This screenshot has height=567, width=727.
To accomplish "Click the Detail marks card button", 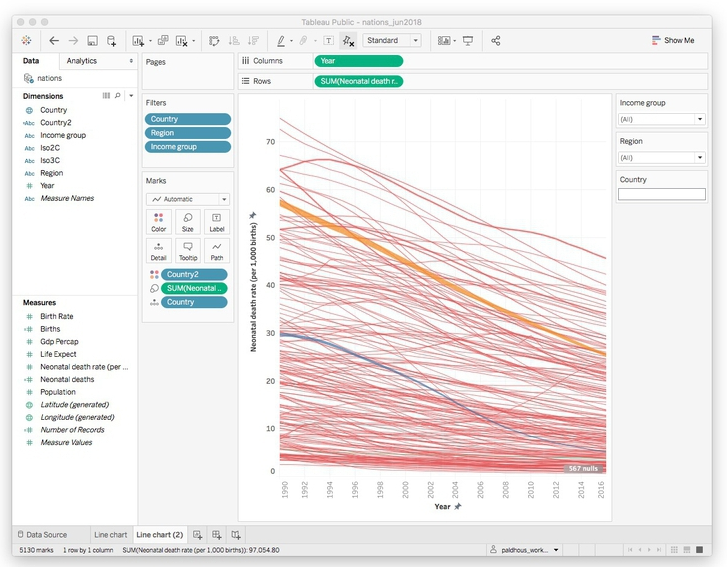I will click(159, 251).
